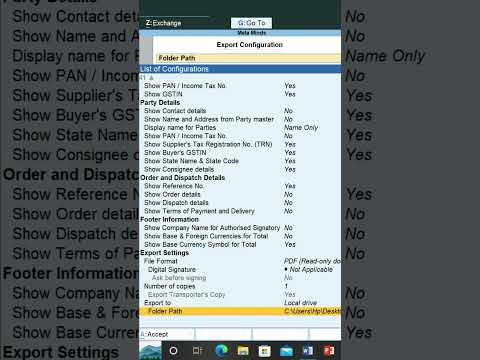480x360 pixels.
Task: Open Microsoft Store taskbar icon
Action: coord(265,351)
